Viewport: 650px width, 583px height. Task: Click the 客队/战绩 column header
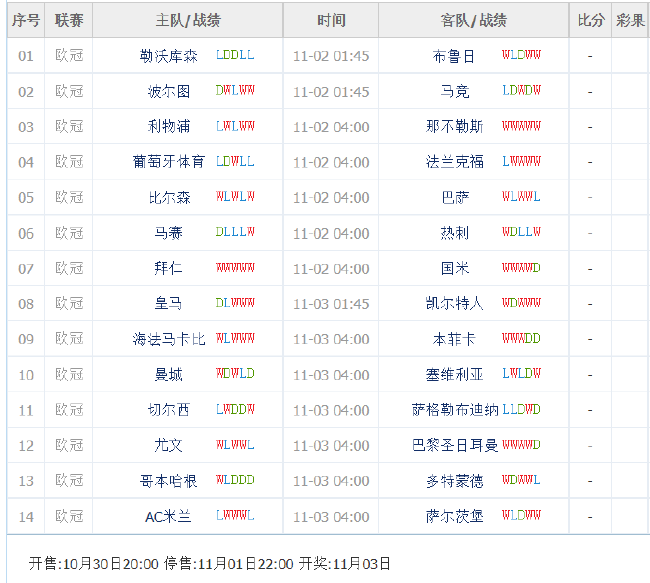[473, 20]
